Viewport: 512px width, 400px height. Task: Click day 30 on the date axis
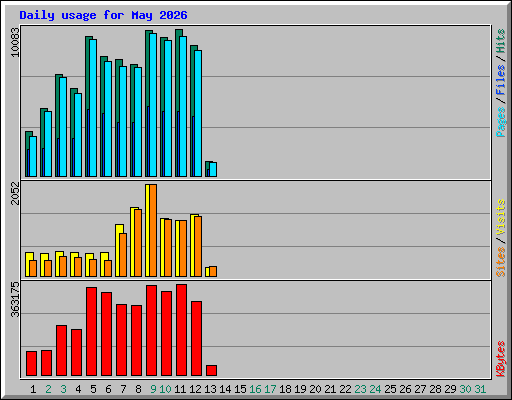(465, 389)
